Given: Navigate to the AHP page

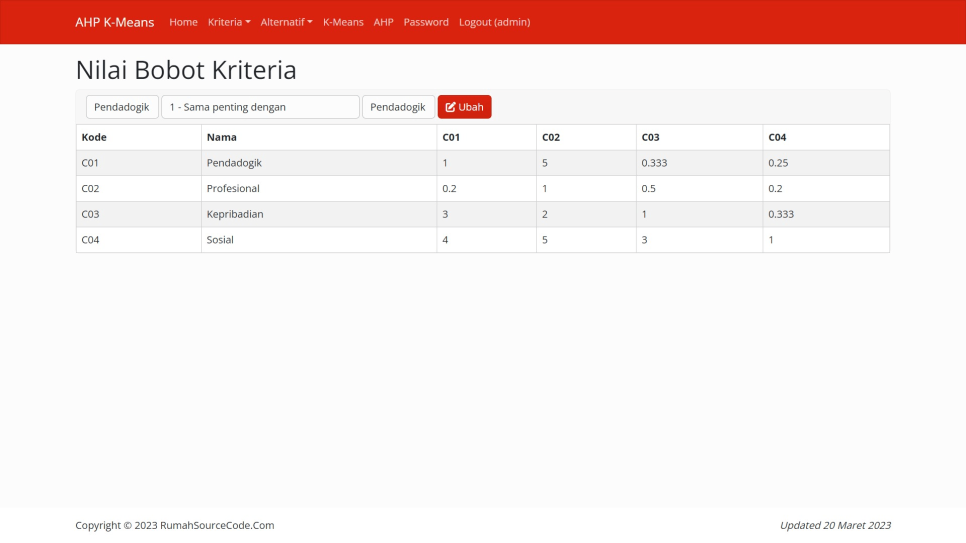Looking at the screenshot, I should pyautogui.click(x=384, y=22).
